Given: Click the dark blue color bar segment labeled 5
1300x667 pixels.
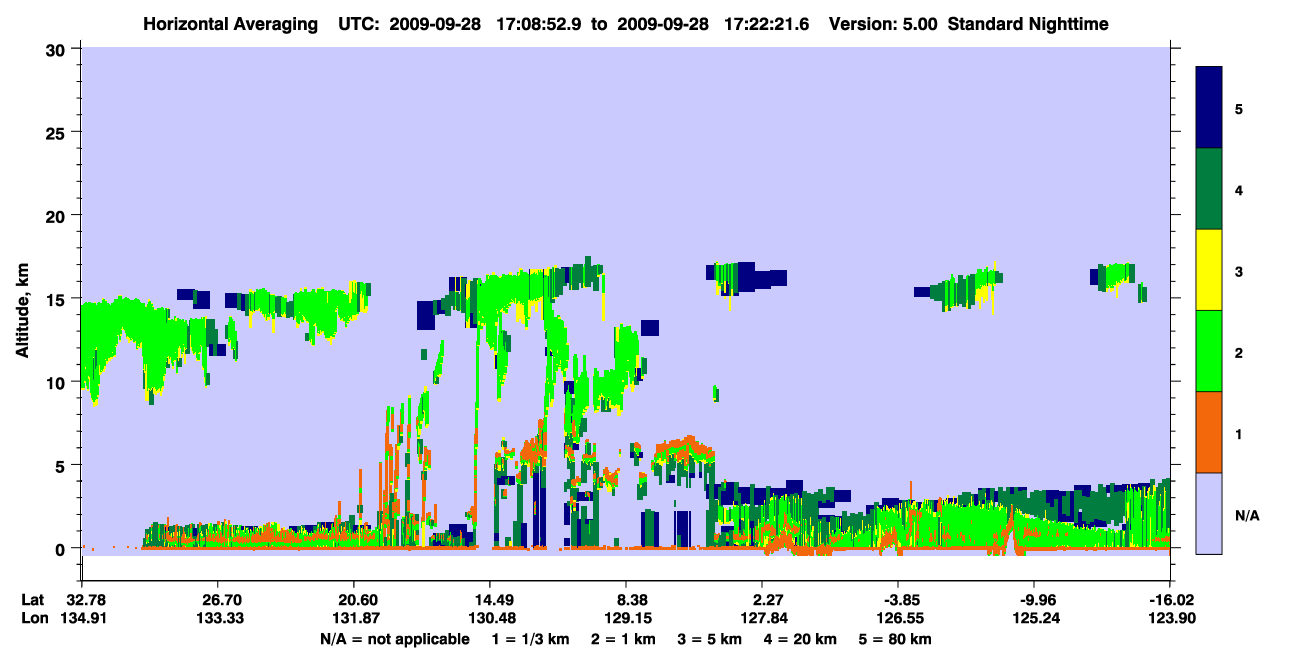Looking at the screenshot, I should [1209, 108].
